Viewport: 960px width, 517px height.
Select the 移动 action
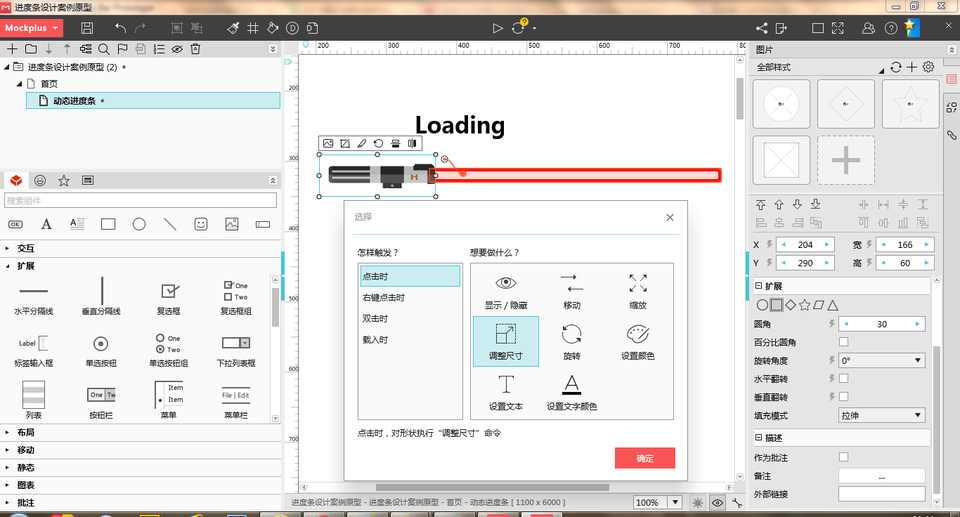(x=572, y=292)
